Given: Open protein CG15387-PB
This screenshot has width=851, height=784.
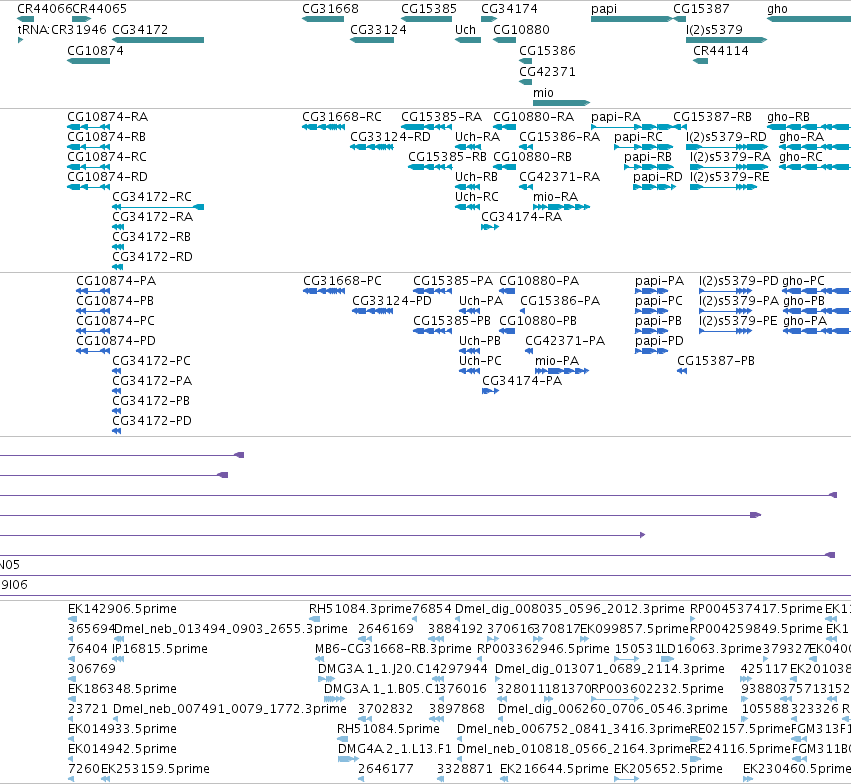Looking at the screenshot, I should click(x=716, y=361).
